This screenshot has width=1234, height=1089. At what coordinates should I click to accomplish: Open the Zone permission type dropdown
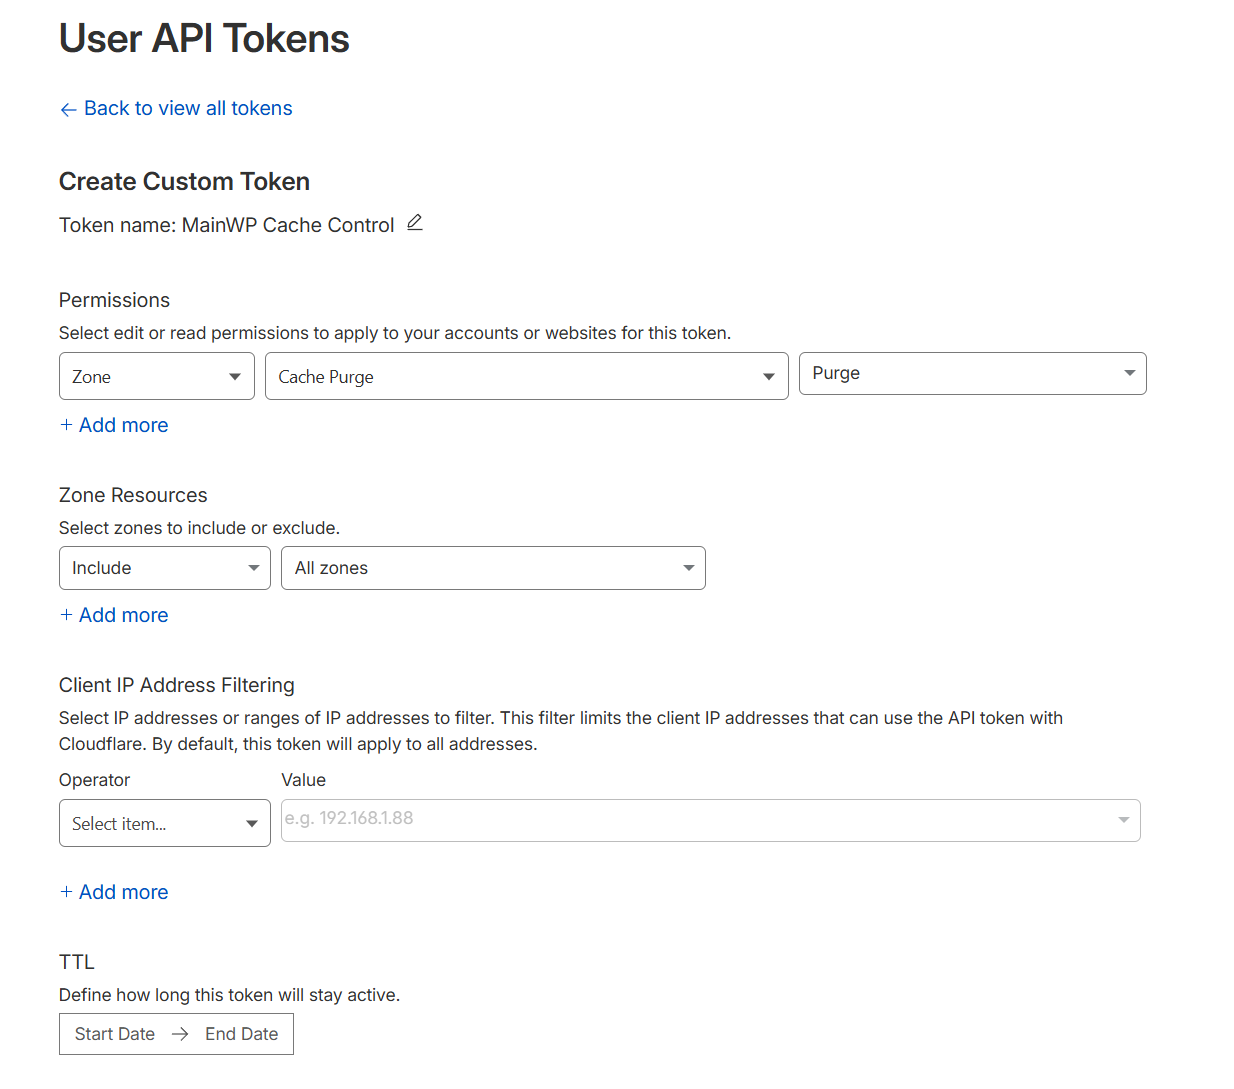point(156,377)
